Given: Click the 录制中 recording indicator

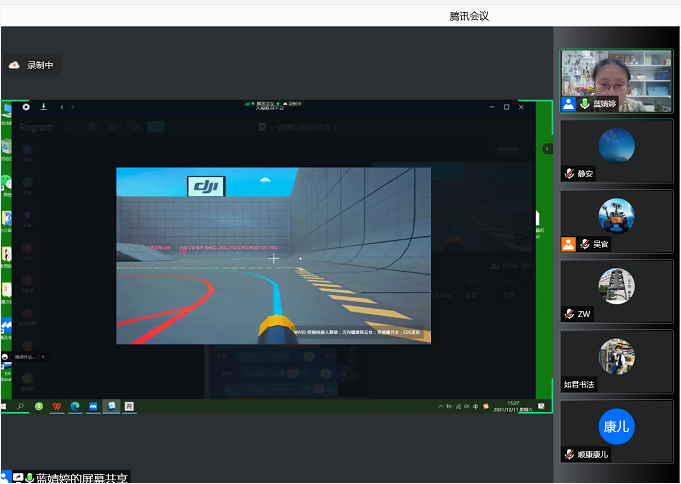Looking at the screenshot, I should tap(33, 65).
